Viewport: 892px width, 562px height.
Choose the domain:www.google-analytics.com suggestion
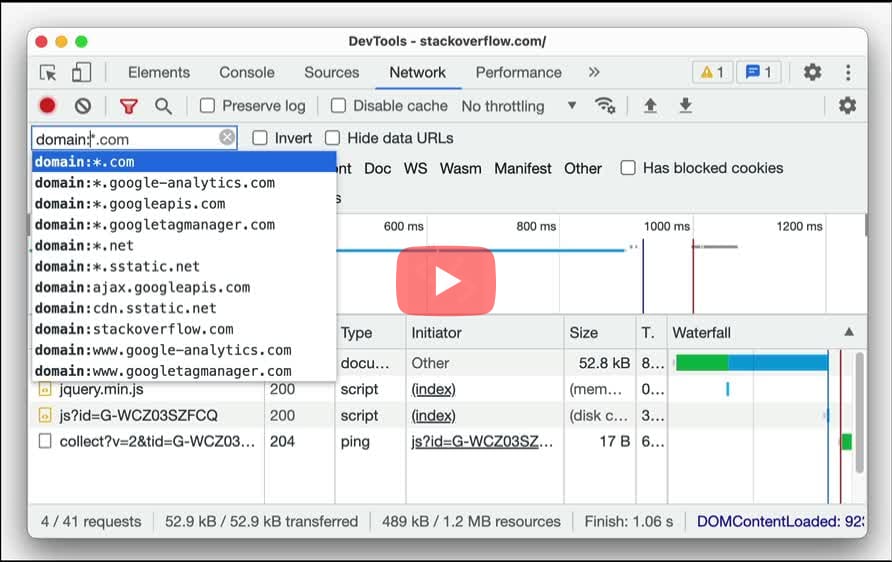pos(184,350)
